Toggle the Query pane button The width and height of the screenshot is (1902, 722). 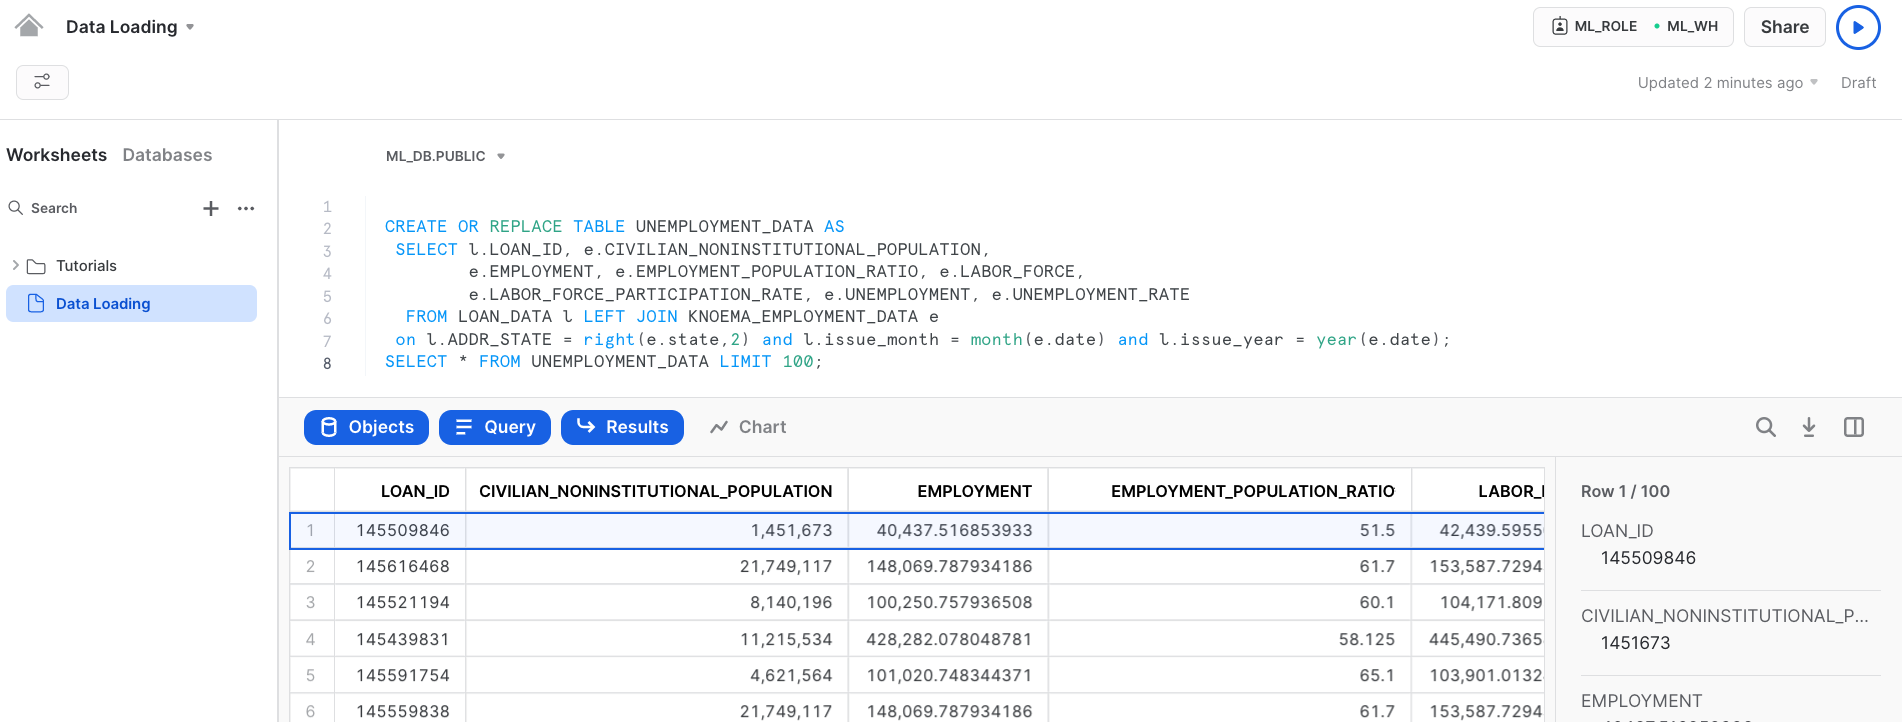coord(495,427)
